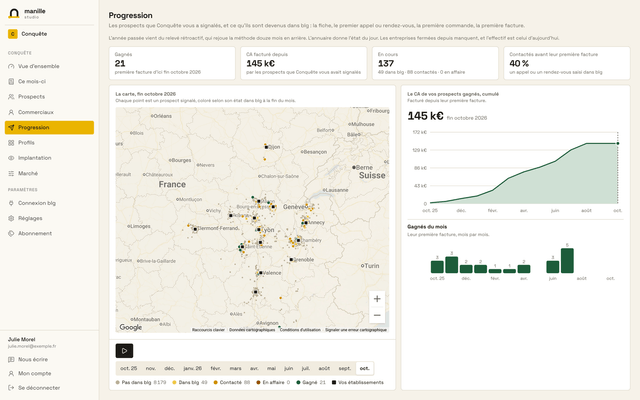Select mars on the month timeline
Image resolution: width=640 pixels, height=400 pixels.
(236, 368)
